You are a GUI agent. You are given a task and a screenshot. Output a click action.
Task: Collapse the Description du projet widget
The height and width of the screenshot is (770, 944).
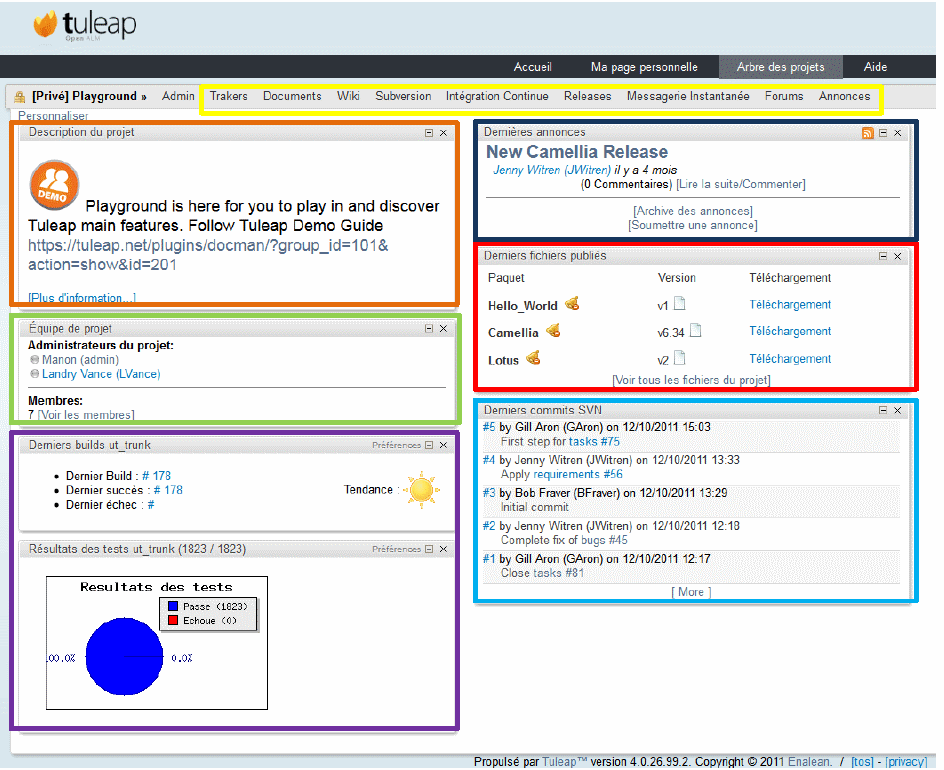click(429, 133)
